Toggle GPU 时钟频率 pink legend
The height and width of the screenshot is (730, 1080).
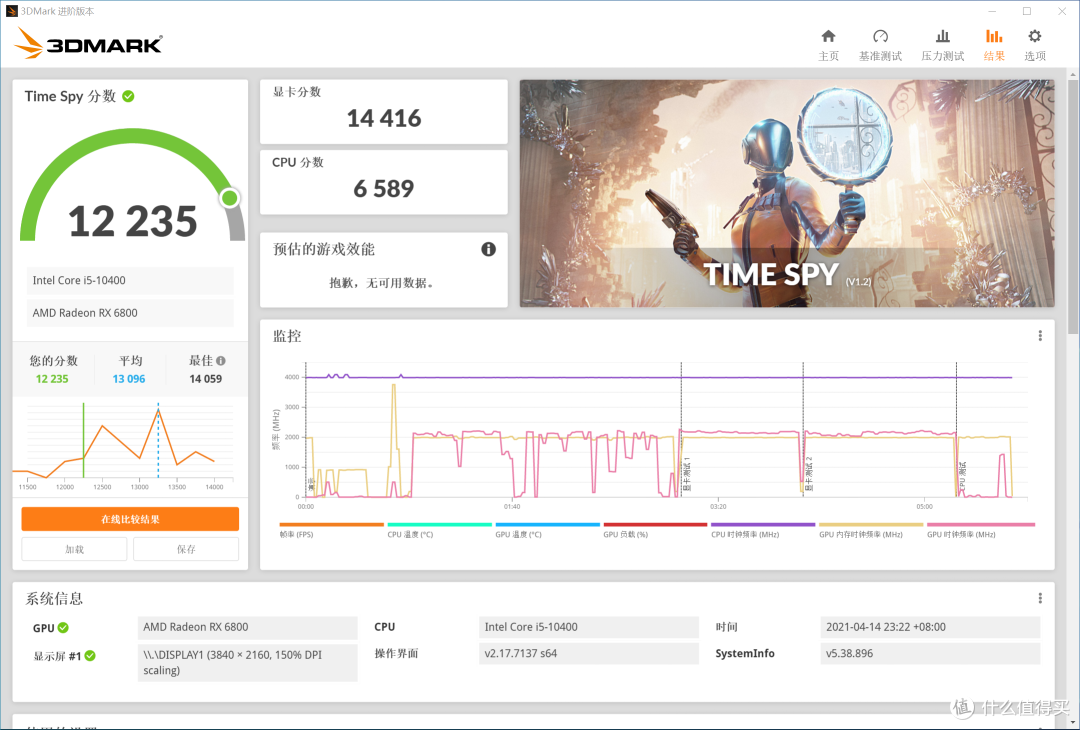[x=981, y=530]
